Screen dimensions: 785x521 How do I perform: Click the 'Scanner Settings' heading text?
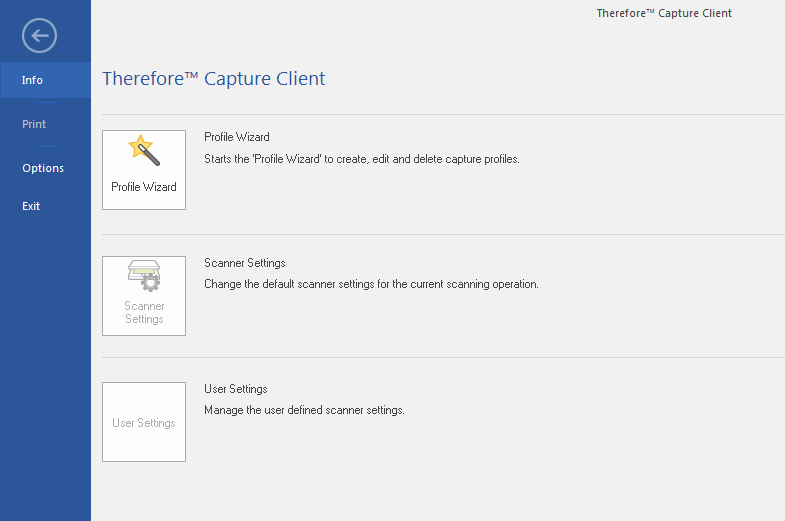245,263
